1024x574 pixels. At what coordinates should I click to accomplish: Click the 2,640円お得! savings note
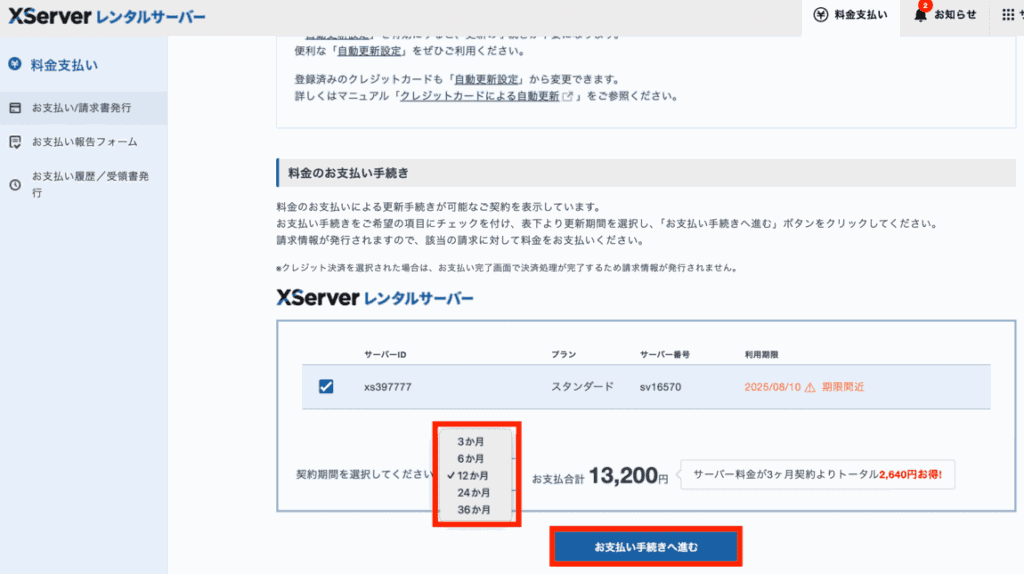[x=910, y=475]
